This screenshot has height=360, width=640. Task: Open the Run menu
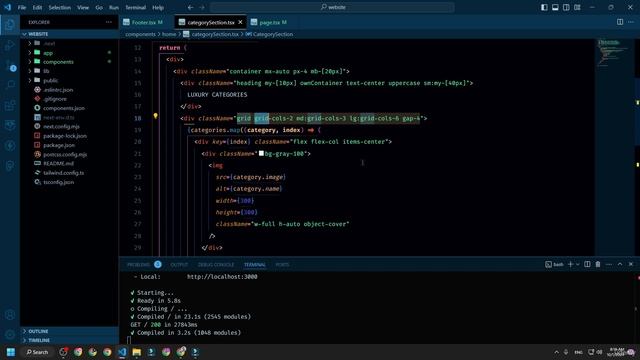tap(114, 7)
